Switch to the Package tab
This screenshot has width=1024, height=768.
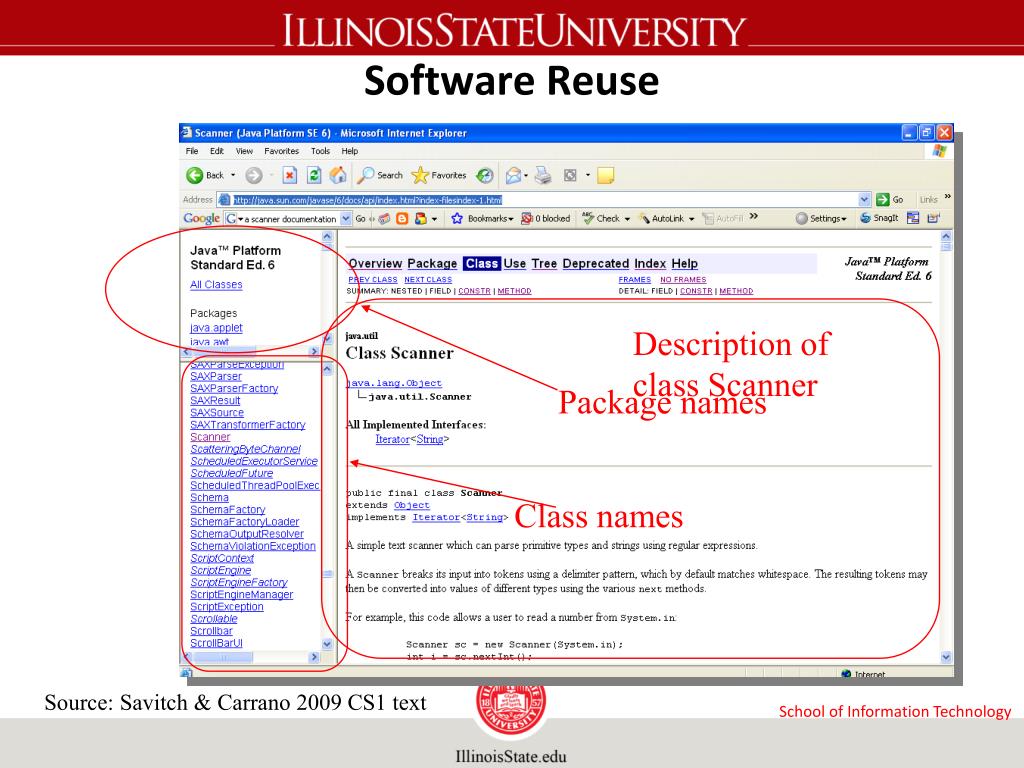click(432, 263)
